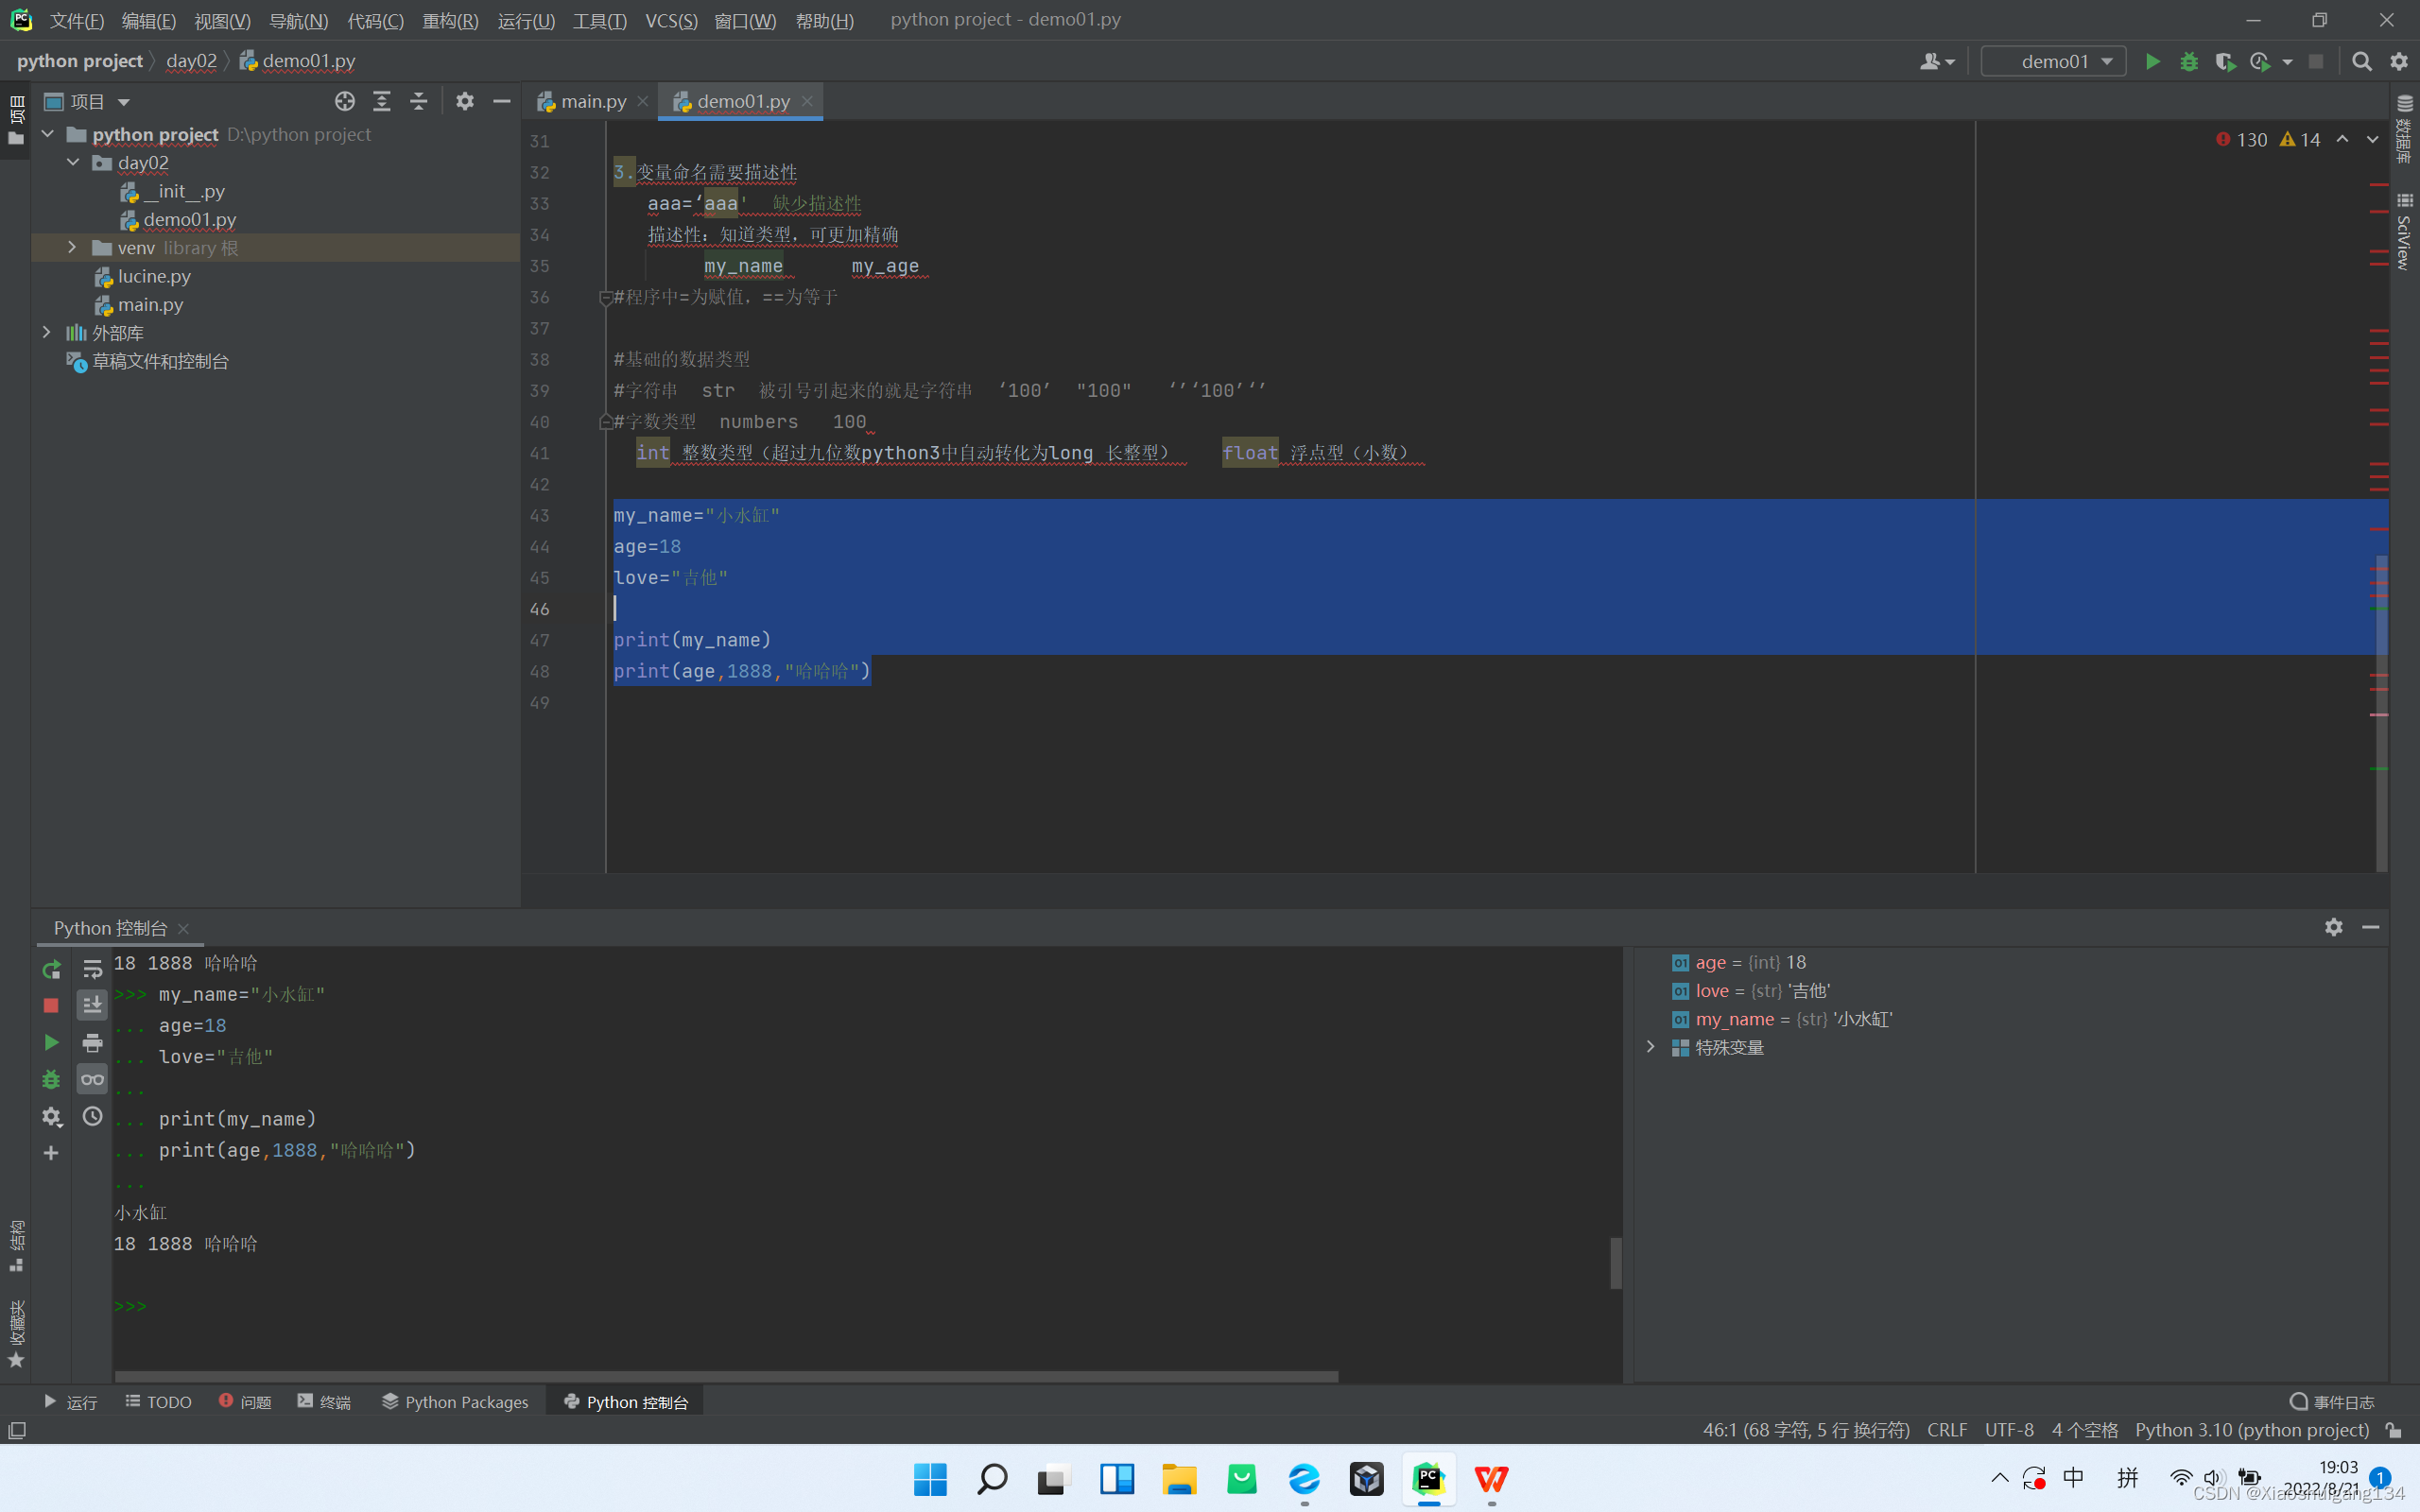2420x1512 pixels.
Task: Run the demo01 configuration with green play button
Action: click(x=2152, y=61)
